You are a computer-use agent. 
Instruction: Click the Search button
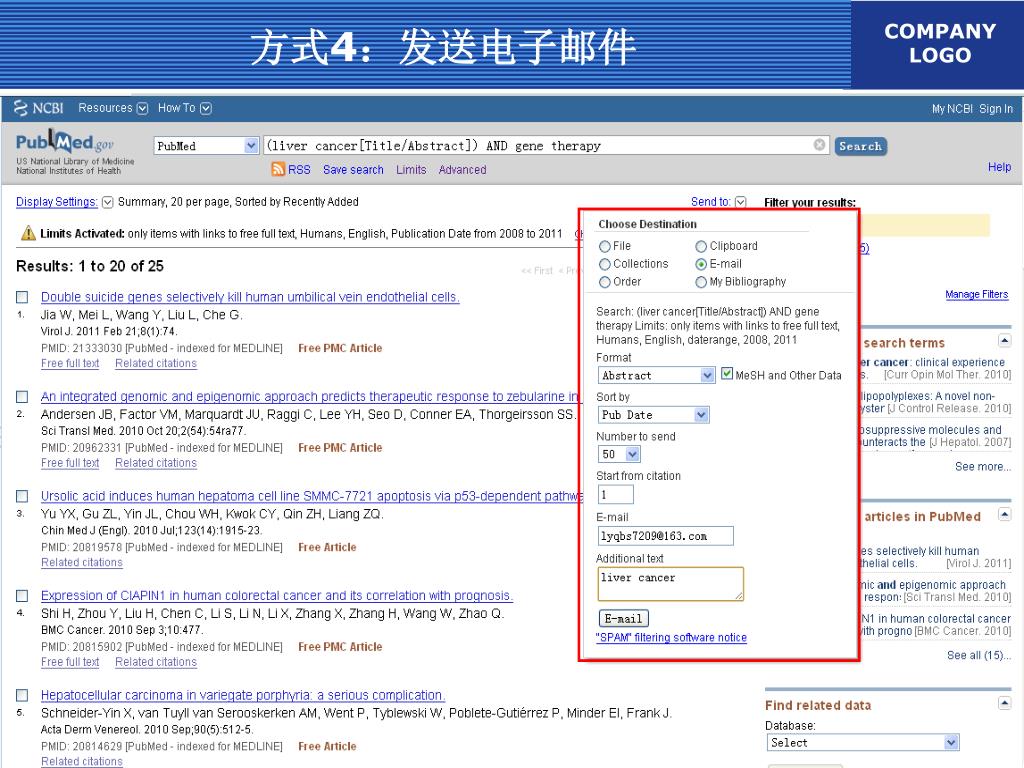860,146
